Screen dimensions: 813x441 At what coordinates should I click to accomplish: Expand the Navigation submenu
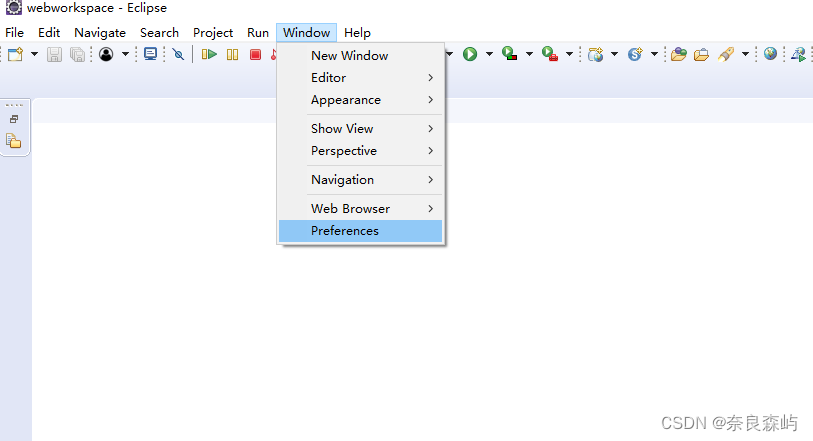pos(360,180)
